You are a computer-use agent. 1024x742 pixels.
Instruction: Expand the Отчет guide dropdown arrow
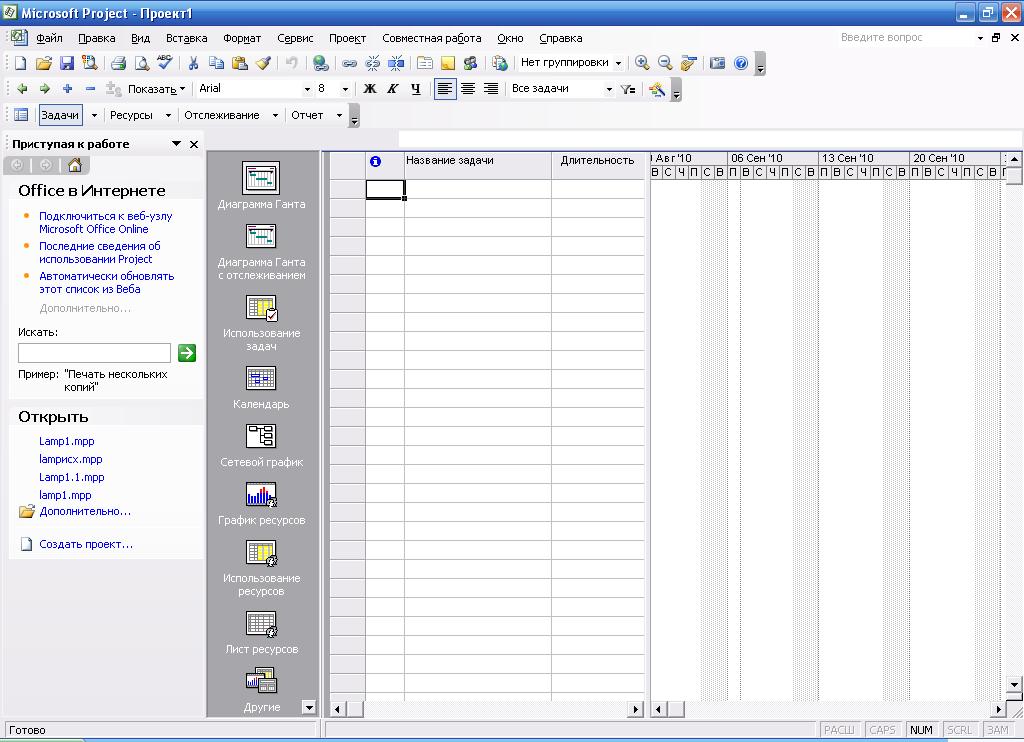(x=339, y=115)
